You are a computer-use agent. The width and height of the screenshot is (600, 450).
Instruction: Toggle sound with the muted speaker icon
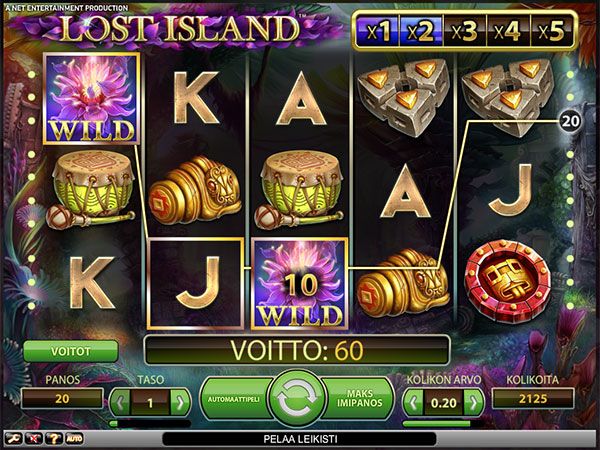[33, 439]
